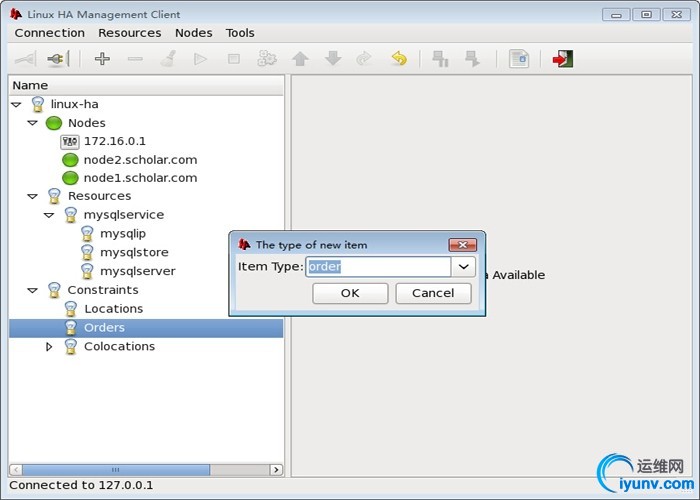
Task: Click Cancel in the new item dialog
Action: tap(433, 293)
